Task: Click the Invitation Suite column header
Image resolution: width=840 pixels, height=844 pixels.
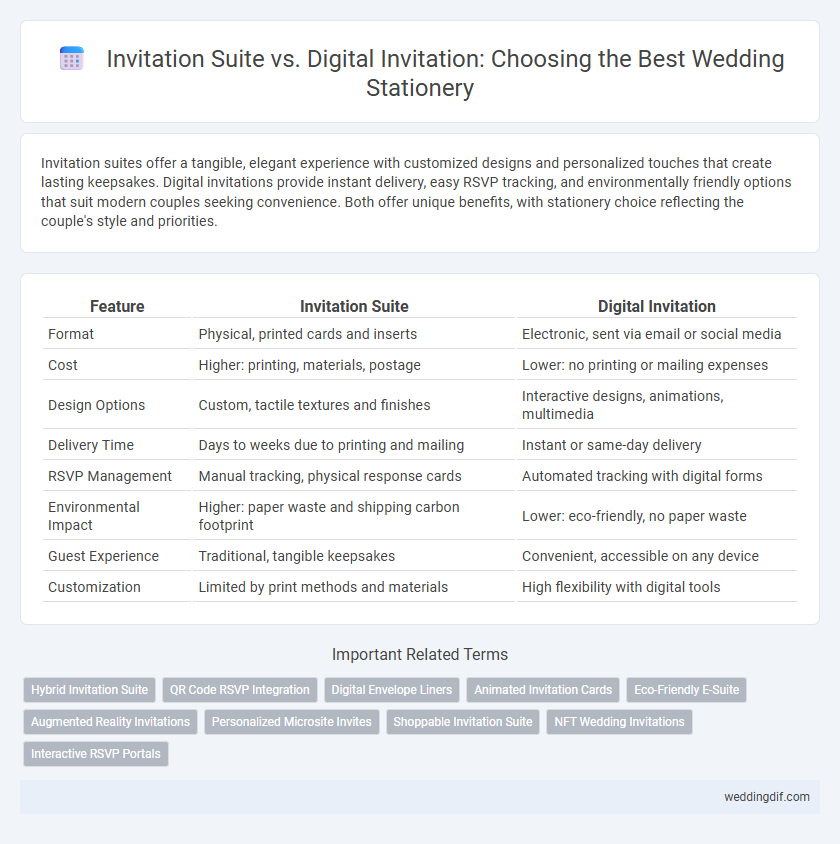Action: [x=354, y=306]
